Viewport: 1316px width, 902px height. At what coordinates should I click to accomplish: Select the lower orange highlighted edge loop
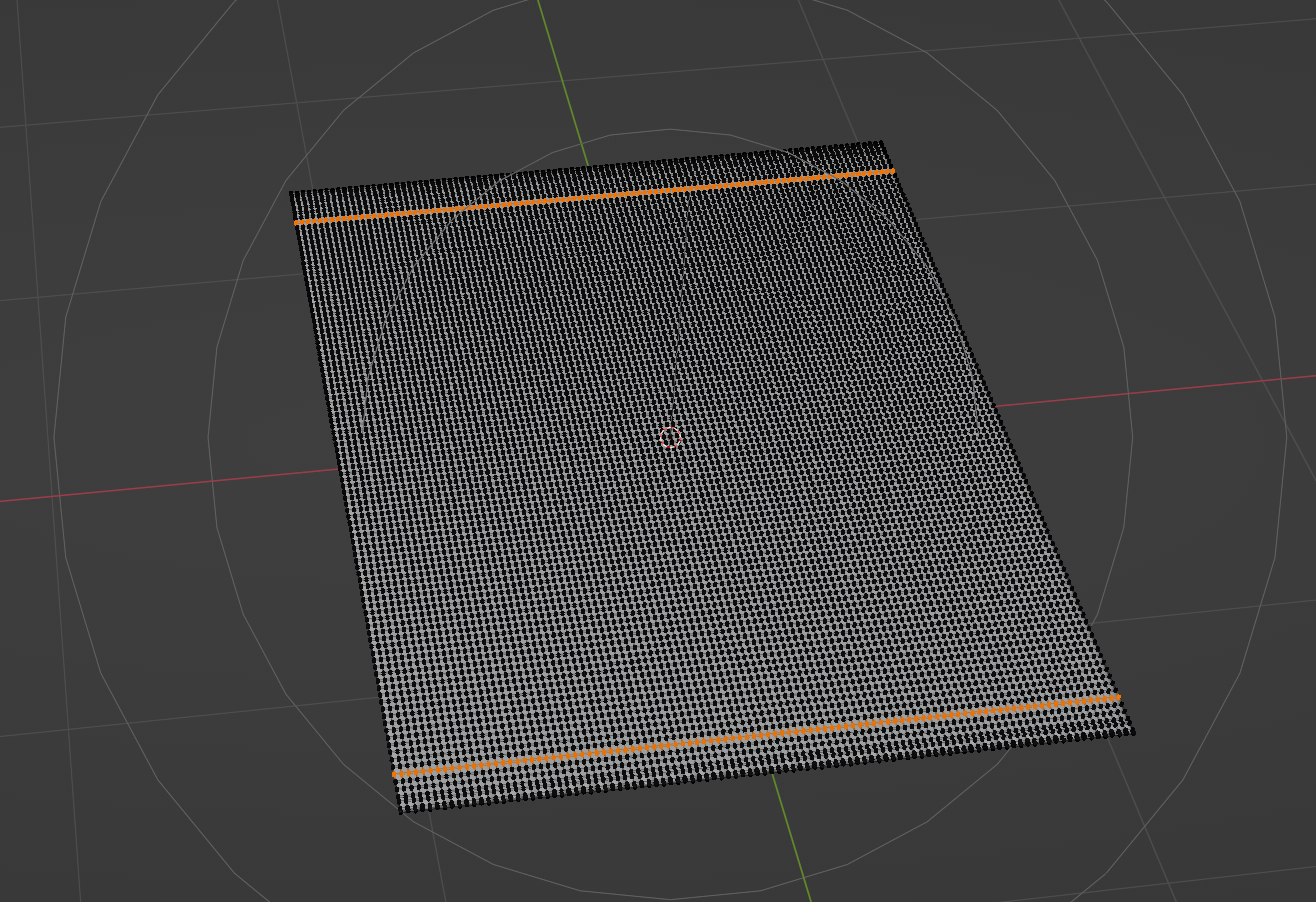tap(756, 736)
